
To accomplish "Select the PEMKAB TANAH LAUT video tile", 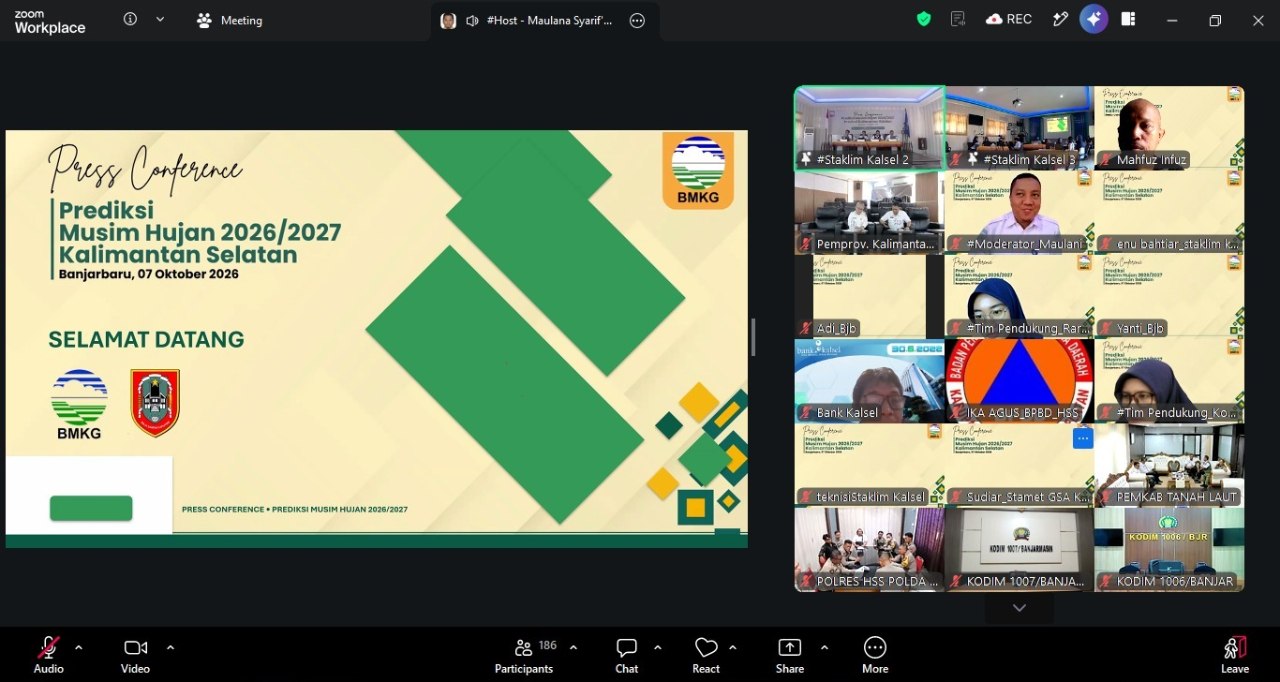I will [x=1169, y=465].
